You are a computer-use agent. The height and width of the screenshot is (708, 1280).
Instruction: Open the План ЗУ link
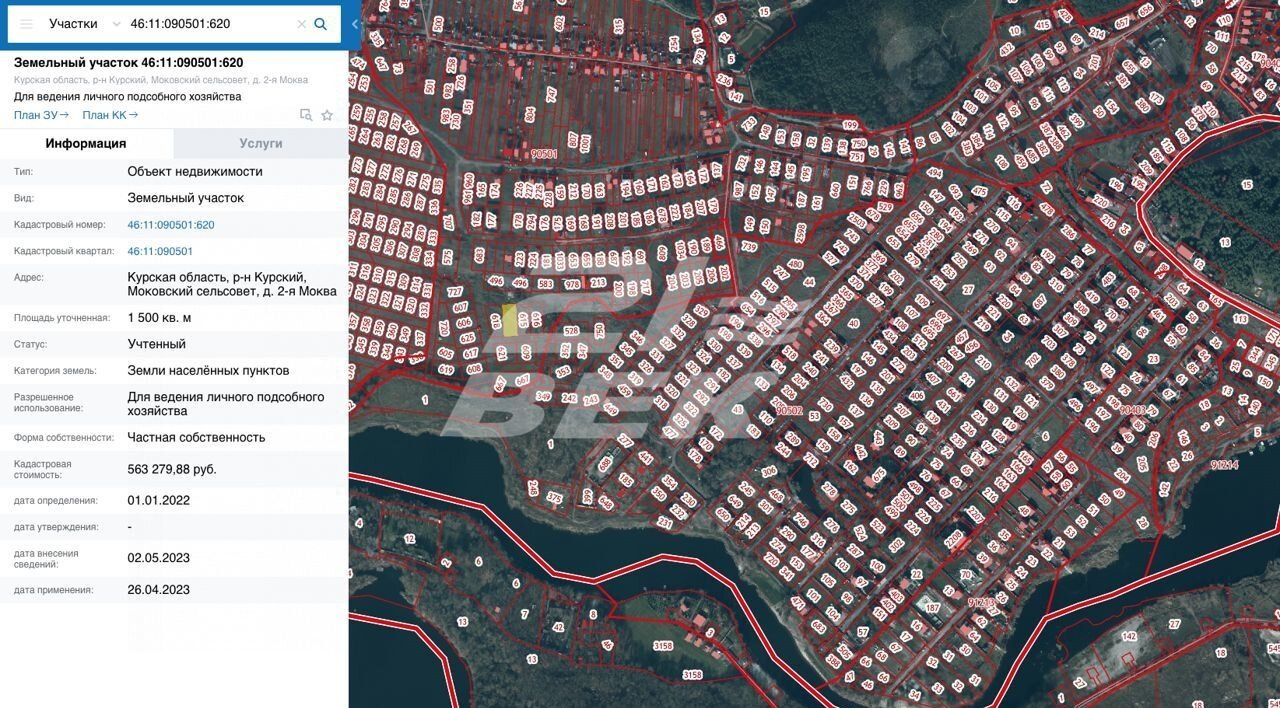coord(41,115)
